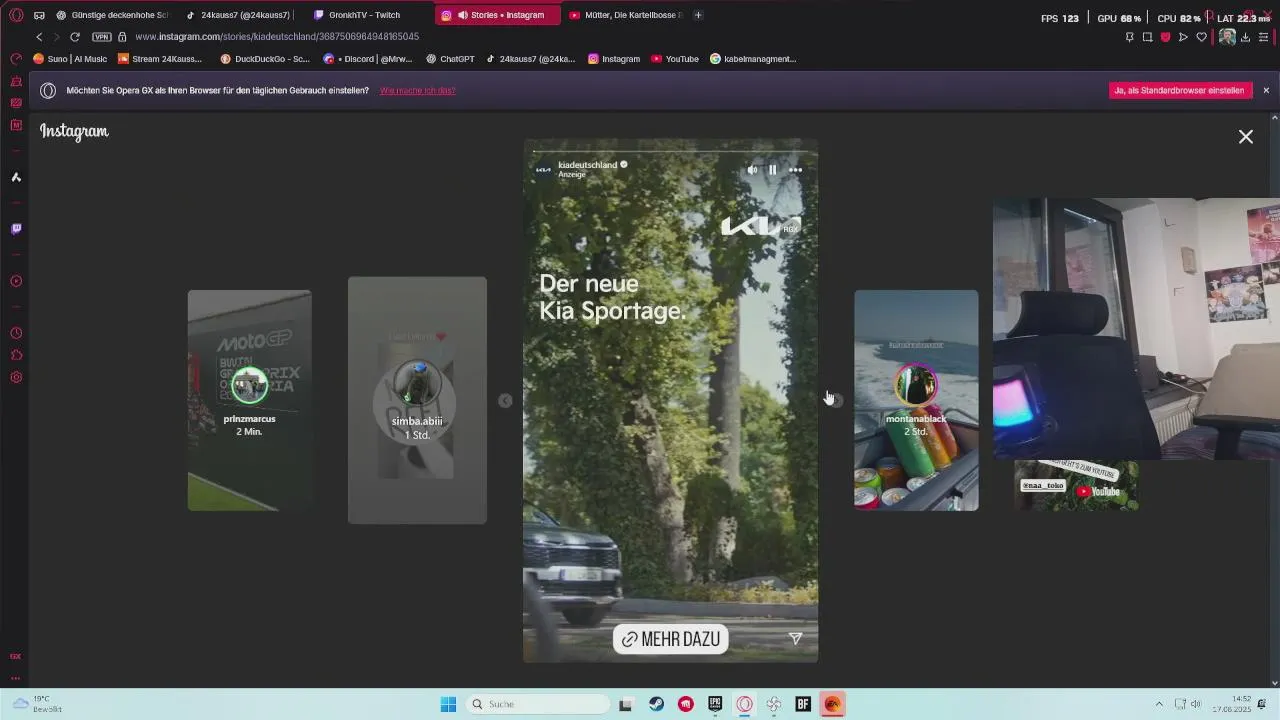
Task: Open History clock icon in sidebar
Action: (16, 333)
